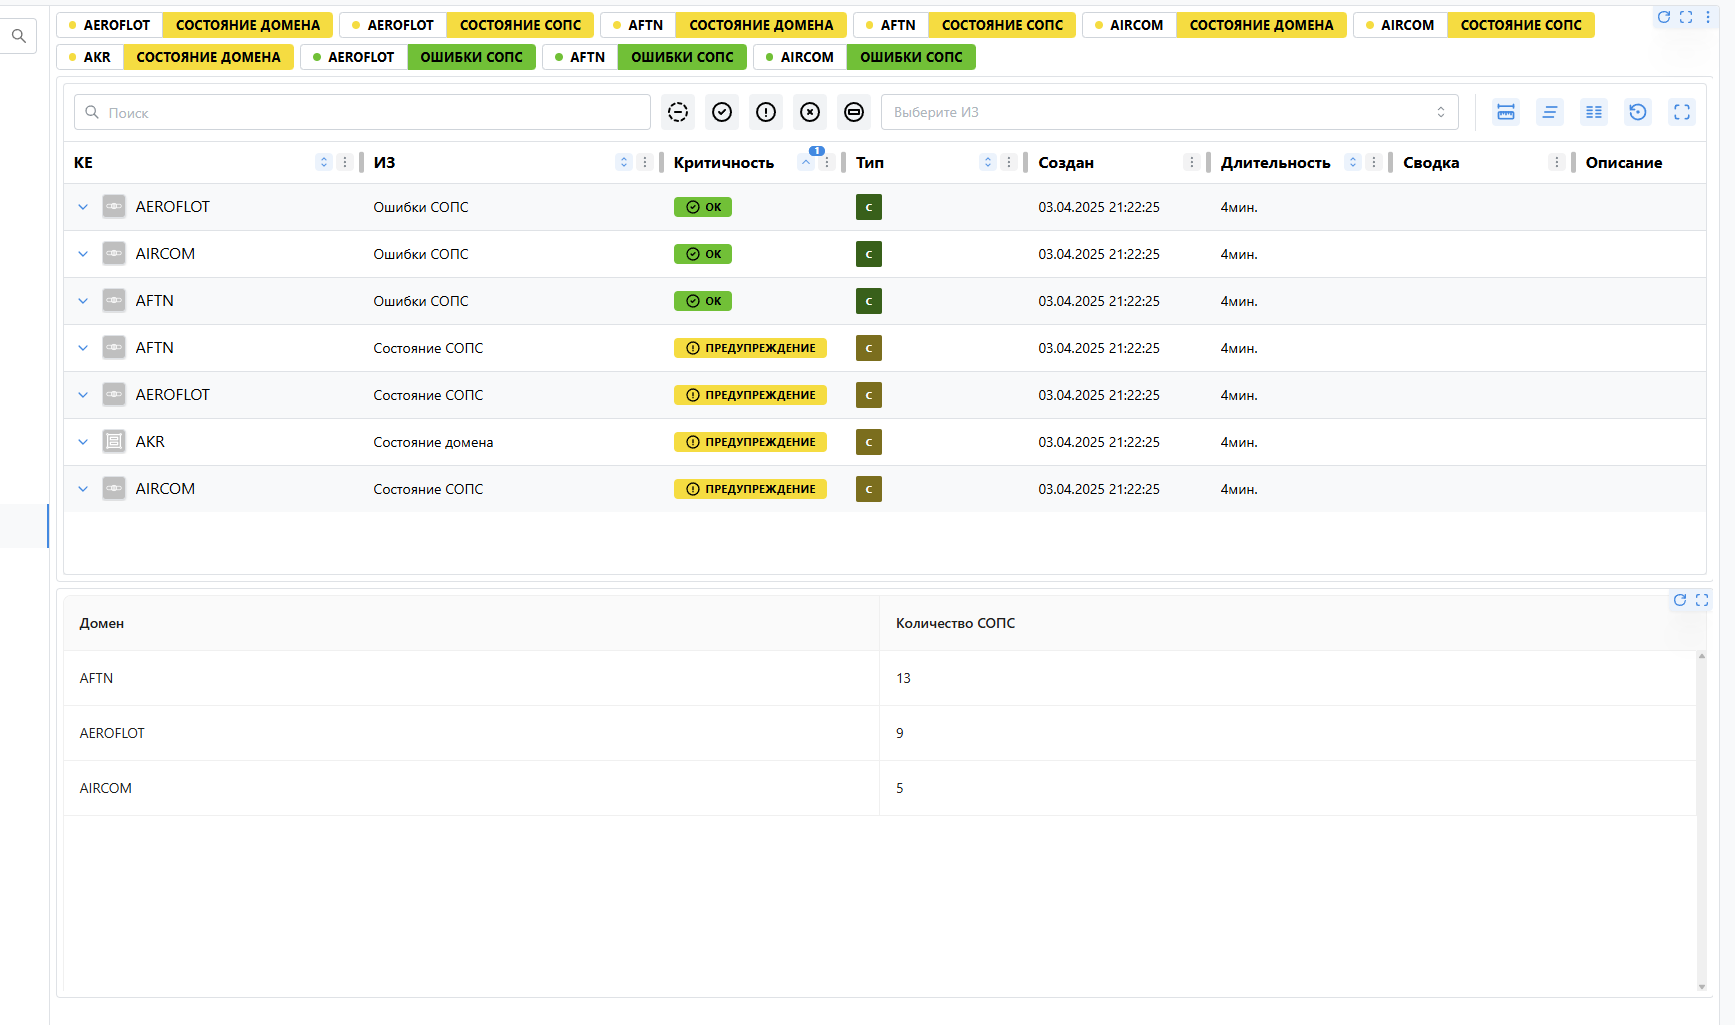Refresh the domain count table

tap(1680, 600)
